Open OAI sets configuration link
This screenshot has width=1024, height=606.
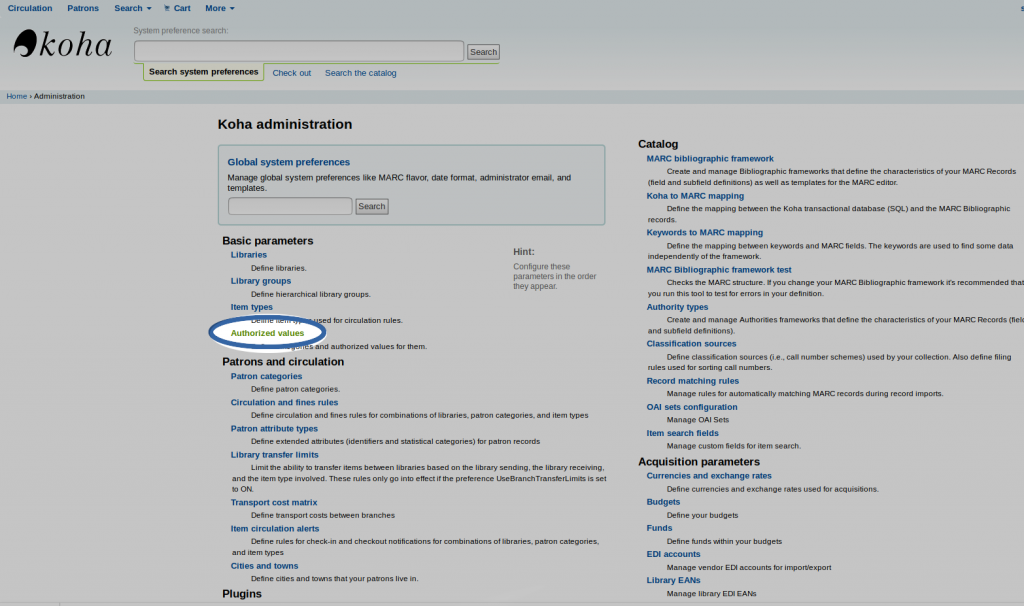(x=692, y=407)
